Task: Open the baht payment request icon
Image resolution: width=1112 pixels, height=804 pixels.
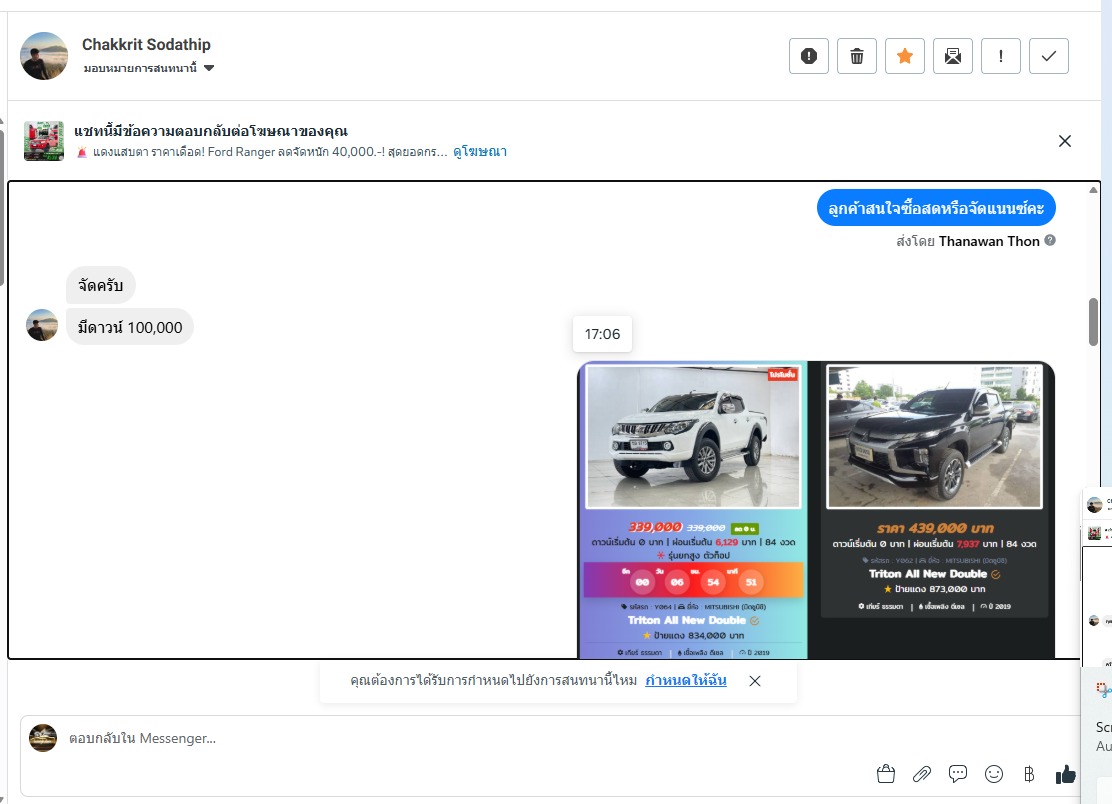Action: [1029, 774]
